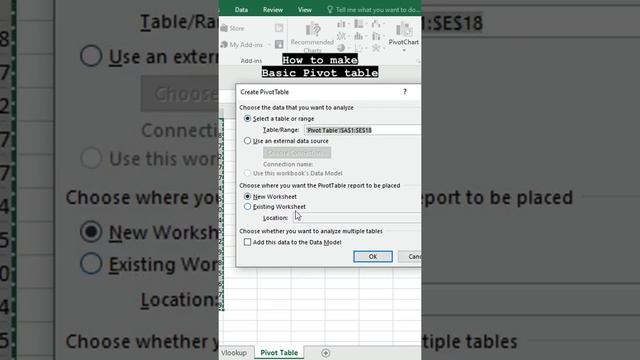This screenshot has width=640, height=360.
Task: Click the Table/Range input field
Action: tap(362, 130)
